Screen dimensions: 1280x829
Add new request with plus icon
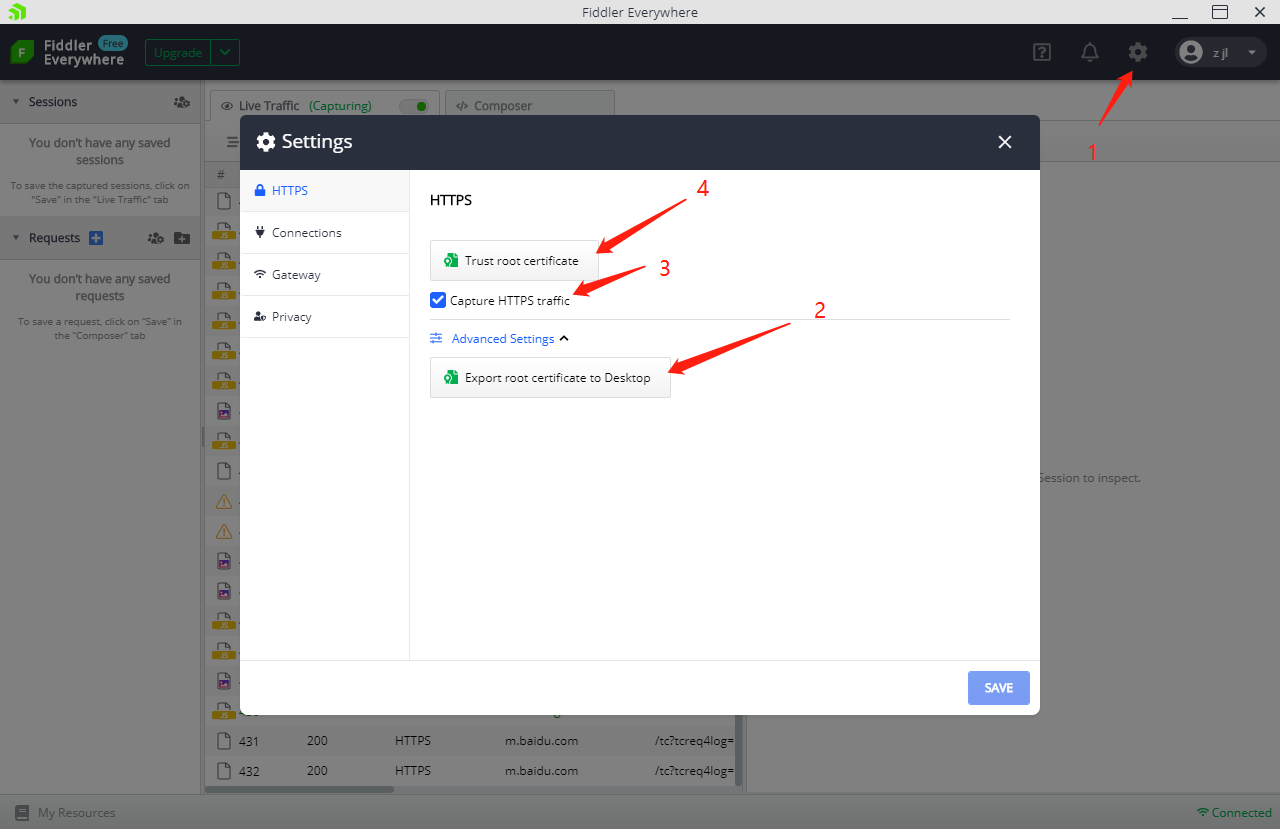coord(96,238)
